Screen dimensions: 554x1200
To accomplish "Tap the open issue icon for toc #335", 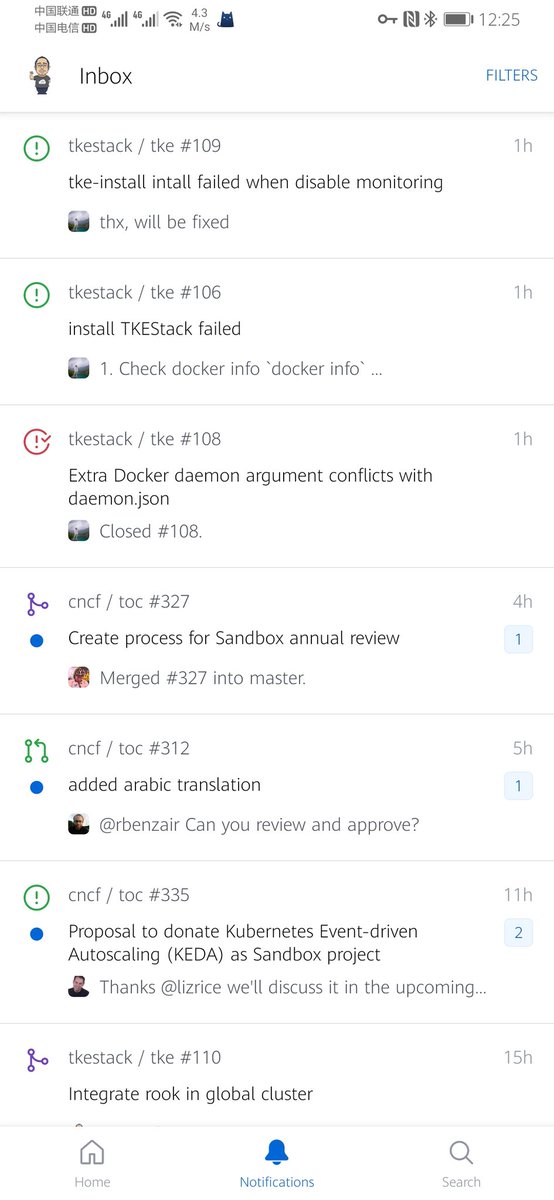I will 37,897.
